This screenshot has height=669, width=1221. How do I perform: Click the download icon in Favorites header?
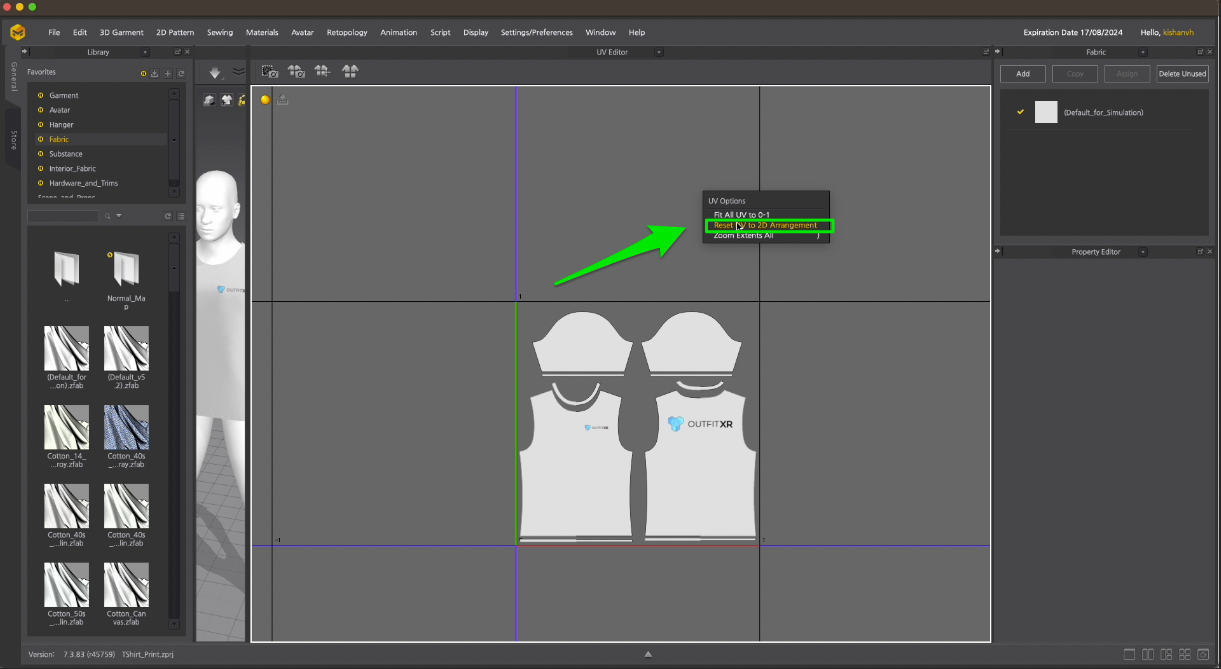pos(155,74)
